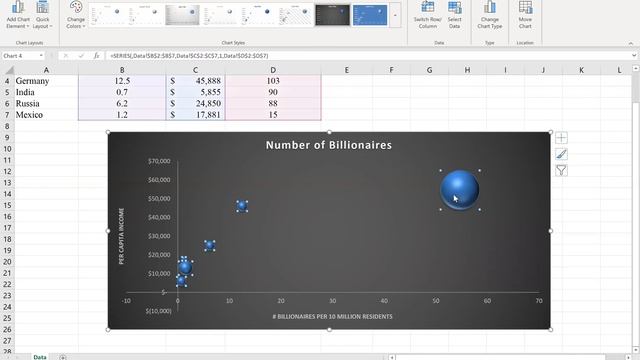Open the Quick Layout gallery
The width and height of the screenshot is (640, 360).
click(42, 15)
